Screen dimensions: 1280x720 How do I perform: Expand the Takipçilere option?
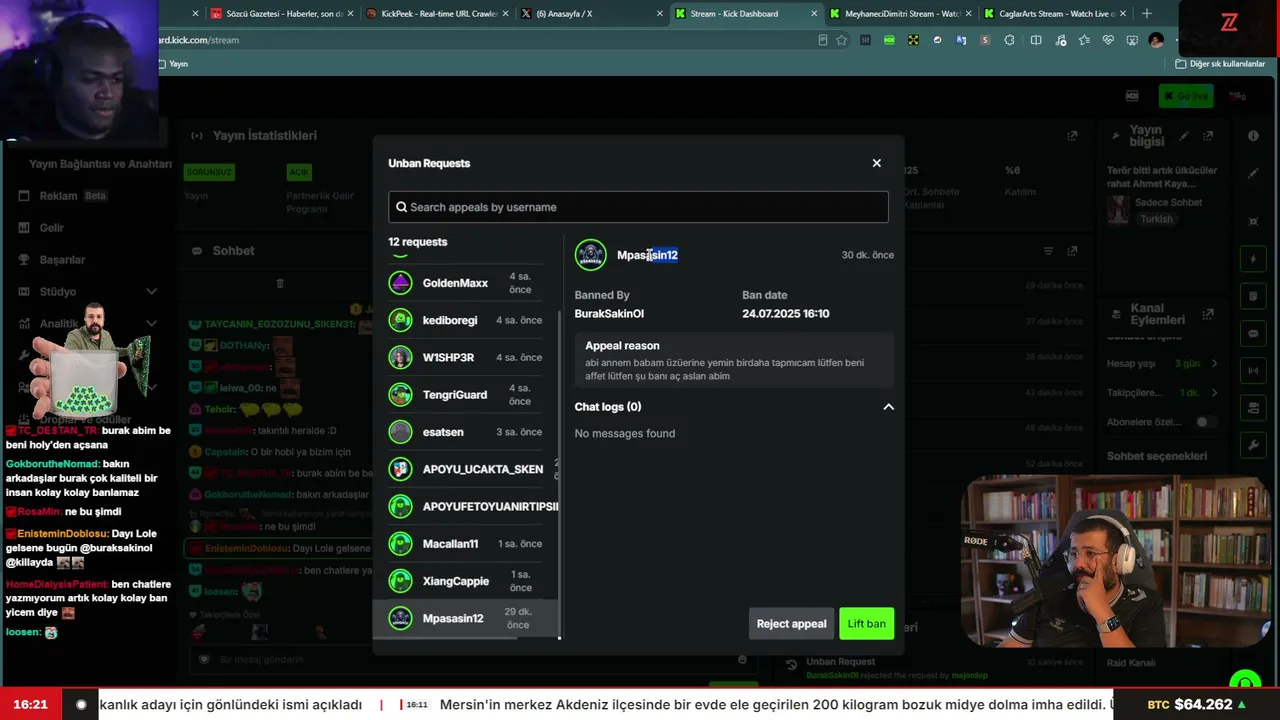1214,393
